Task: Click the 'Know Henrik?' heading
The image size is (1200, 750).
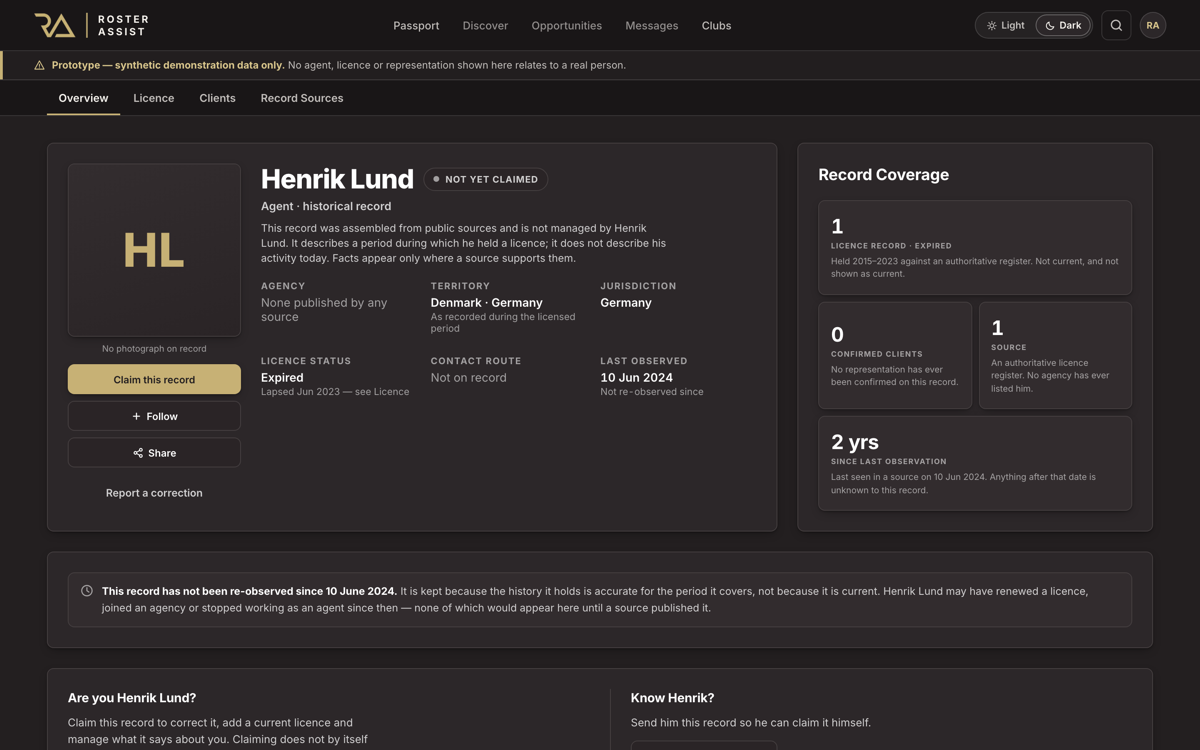Action: click(673, 698)
